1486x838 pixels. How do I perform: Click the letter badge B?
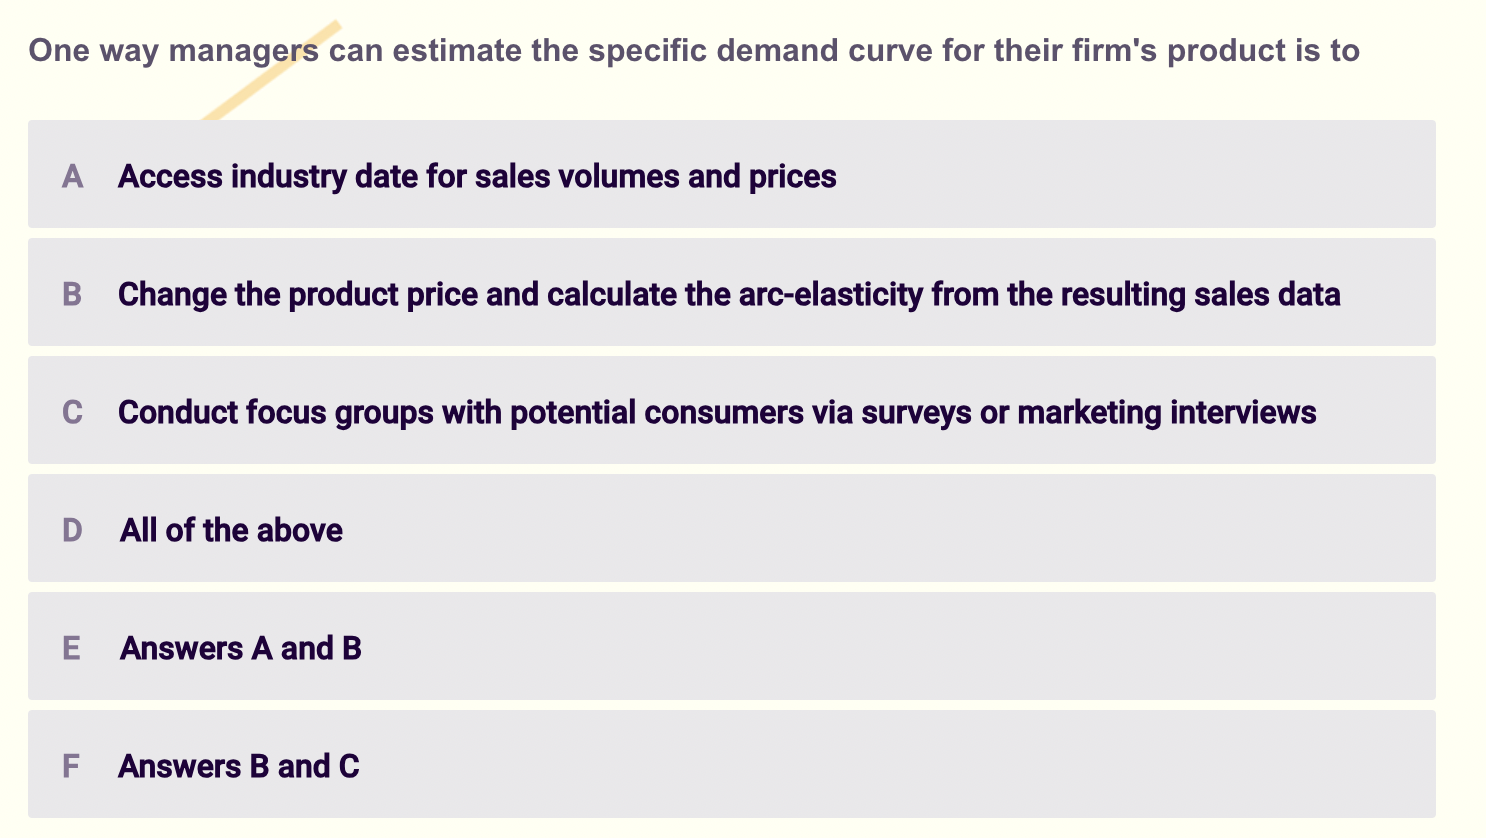click(x=72, y=294)
